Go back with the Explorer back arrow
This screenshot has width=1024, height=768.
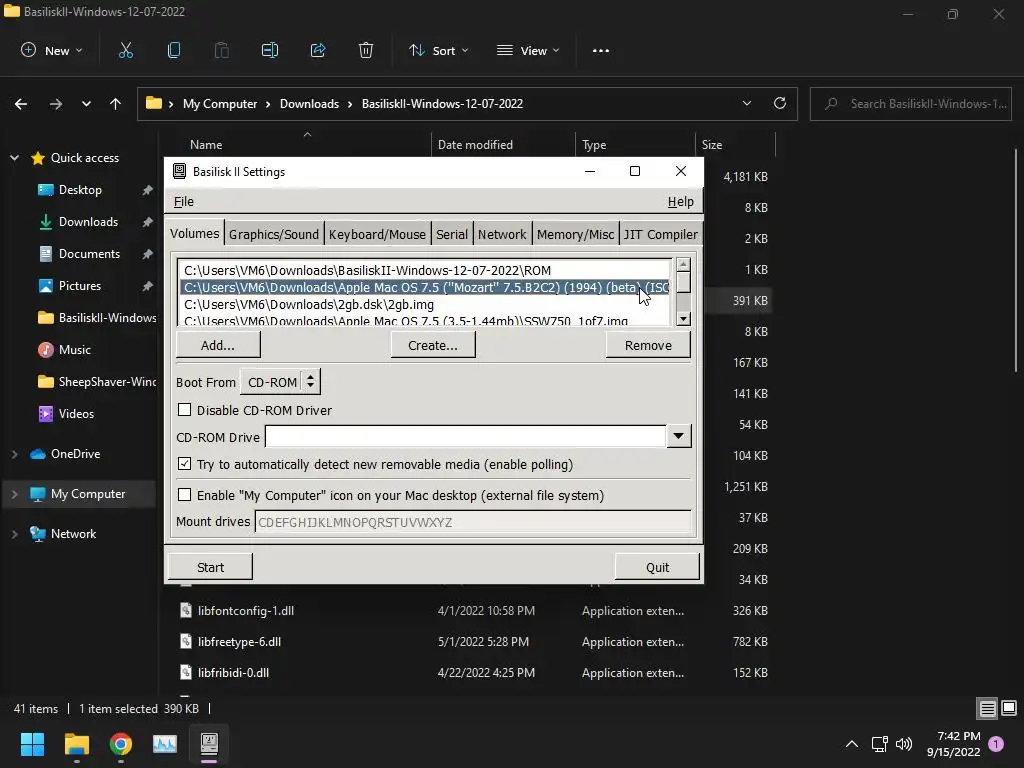21,104
